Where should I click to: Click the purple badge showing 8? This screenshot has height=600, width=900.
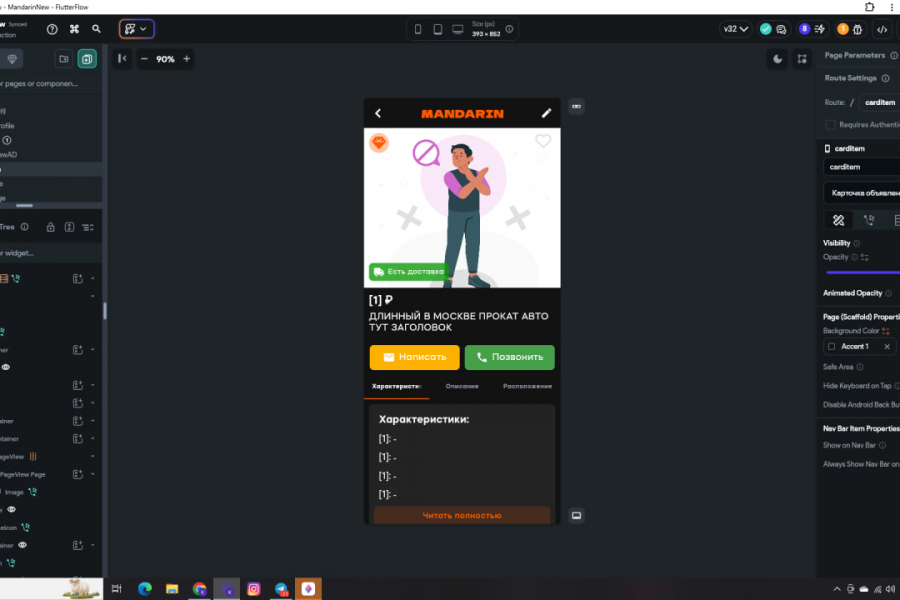click(804, 29)
